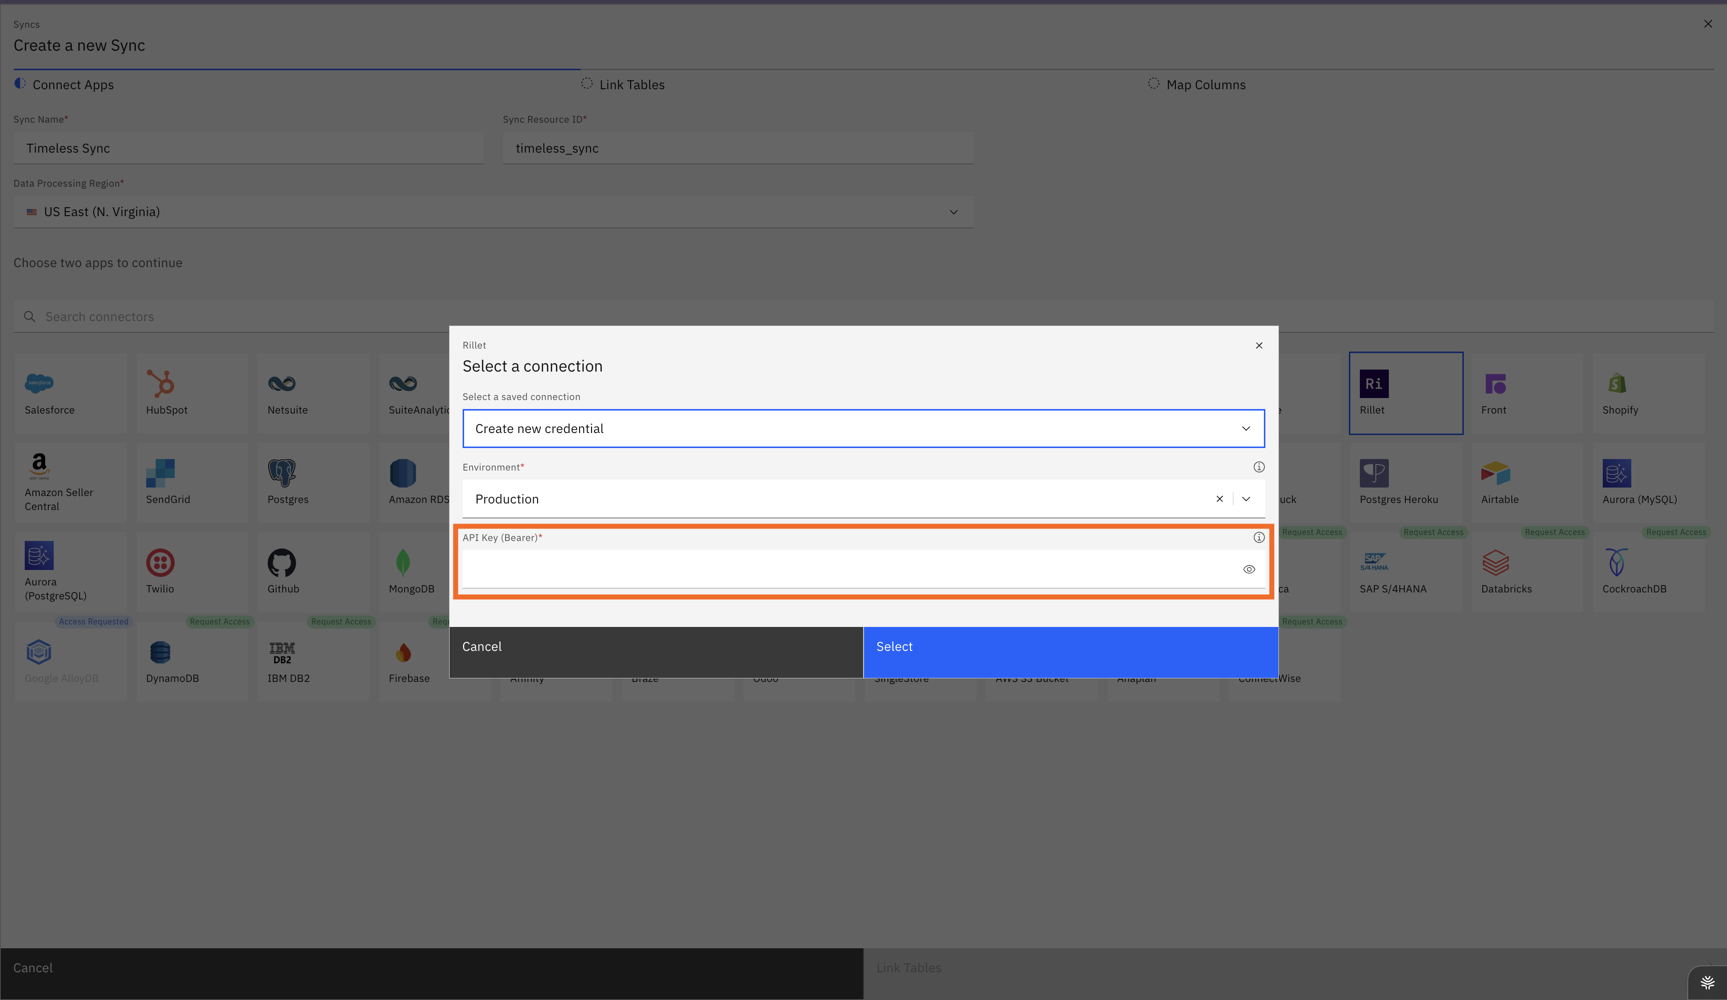Pick the Github connector icon

point(282,563)
